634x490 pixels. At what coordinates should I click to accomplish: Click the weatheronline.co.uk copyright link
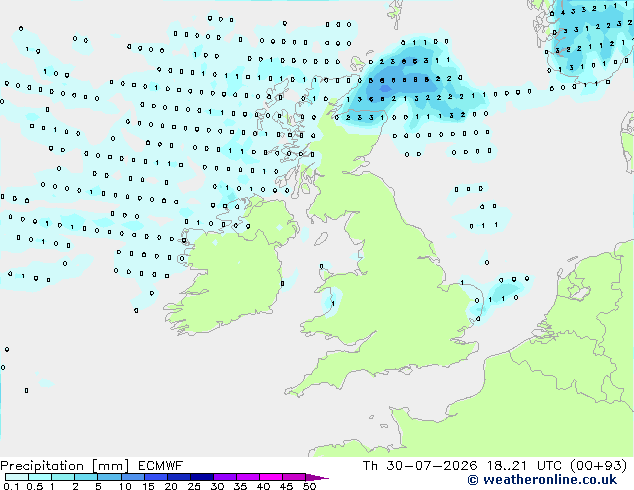coord(542,480)
